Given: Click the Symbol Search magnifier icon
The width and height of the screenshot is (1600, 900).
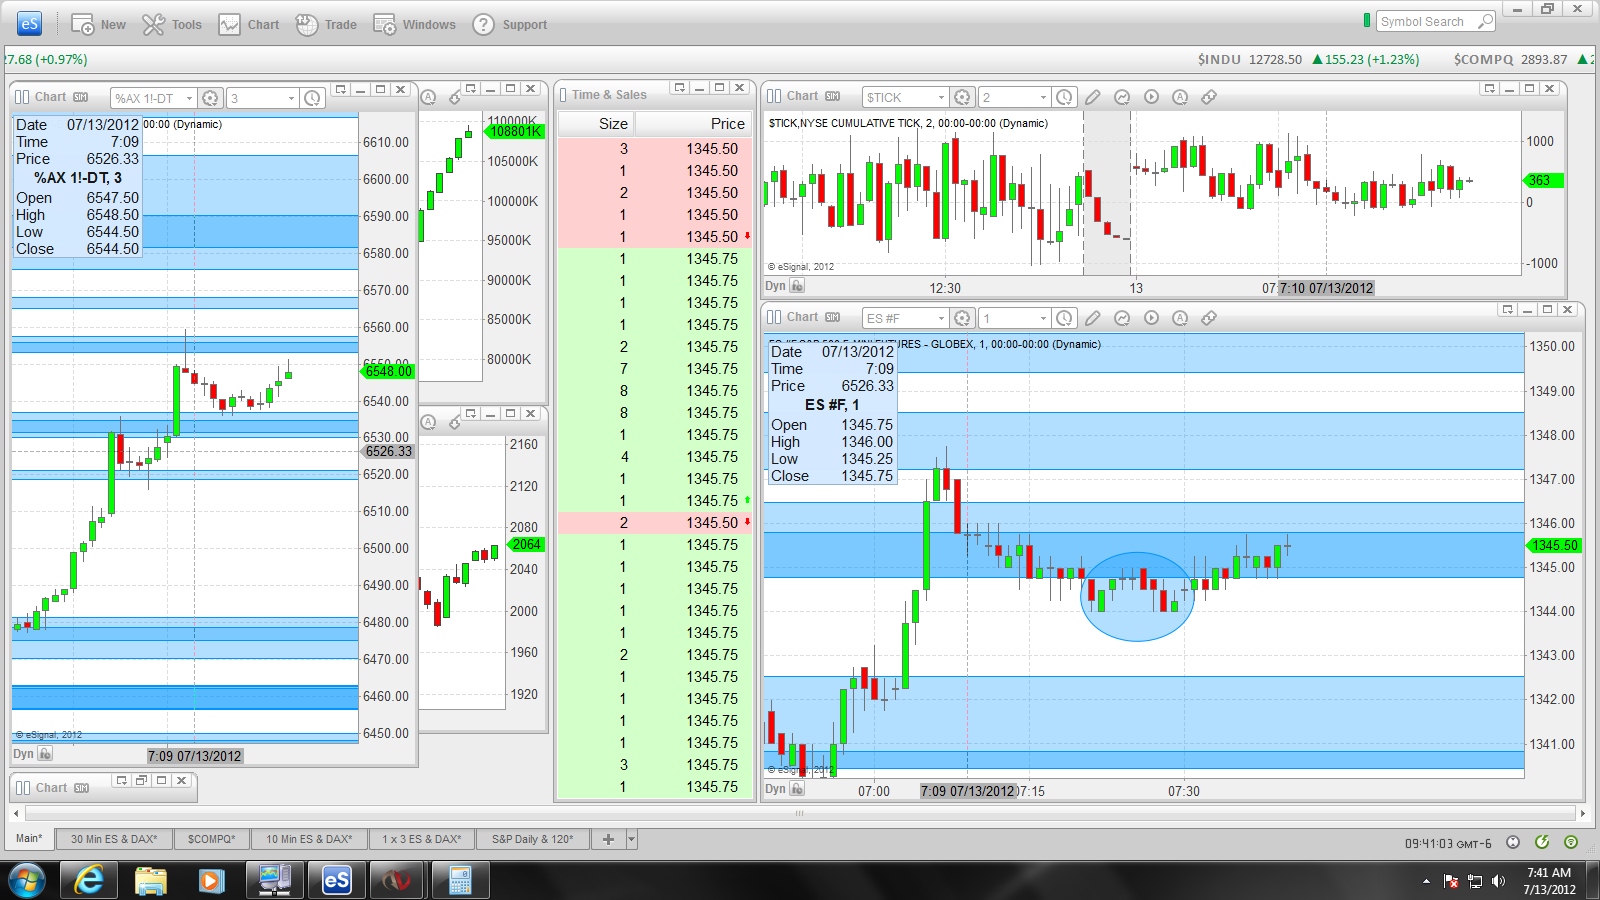Looking at the screenshot, I should point(1486,21).
